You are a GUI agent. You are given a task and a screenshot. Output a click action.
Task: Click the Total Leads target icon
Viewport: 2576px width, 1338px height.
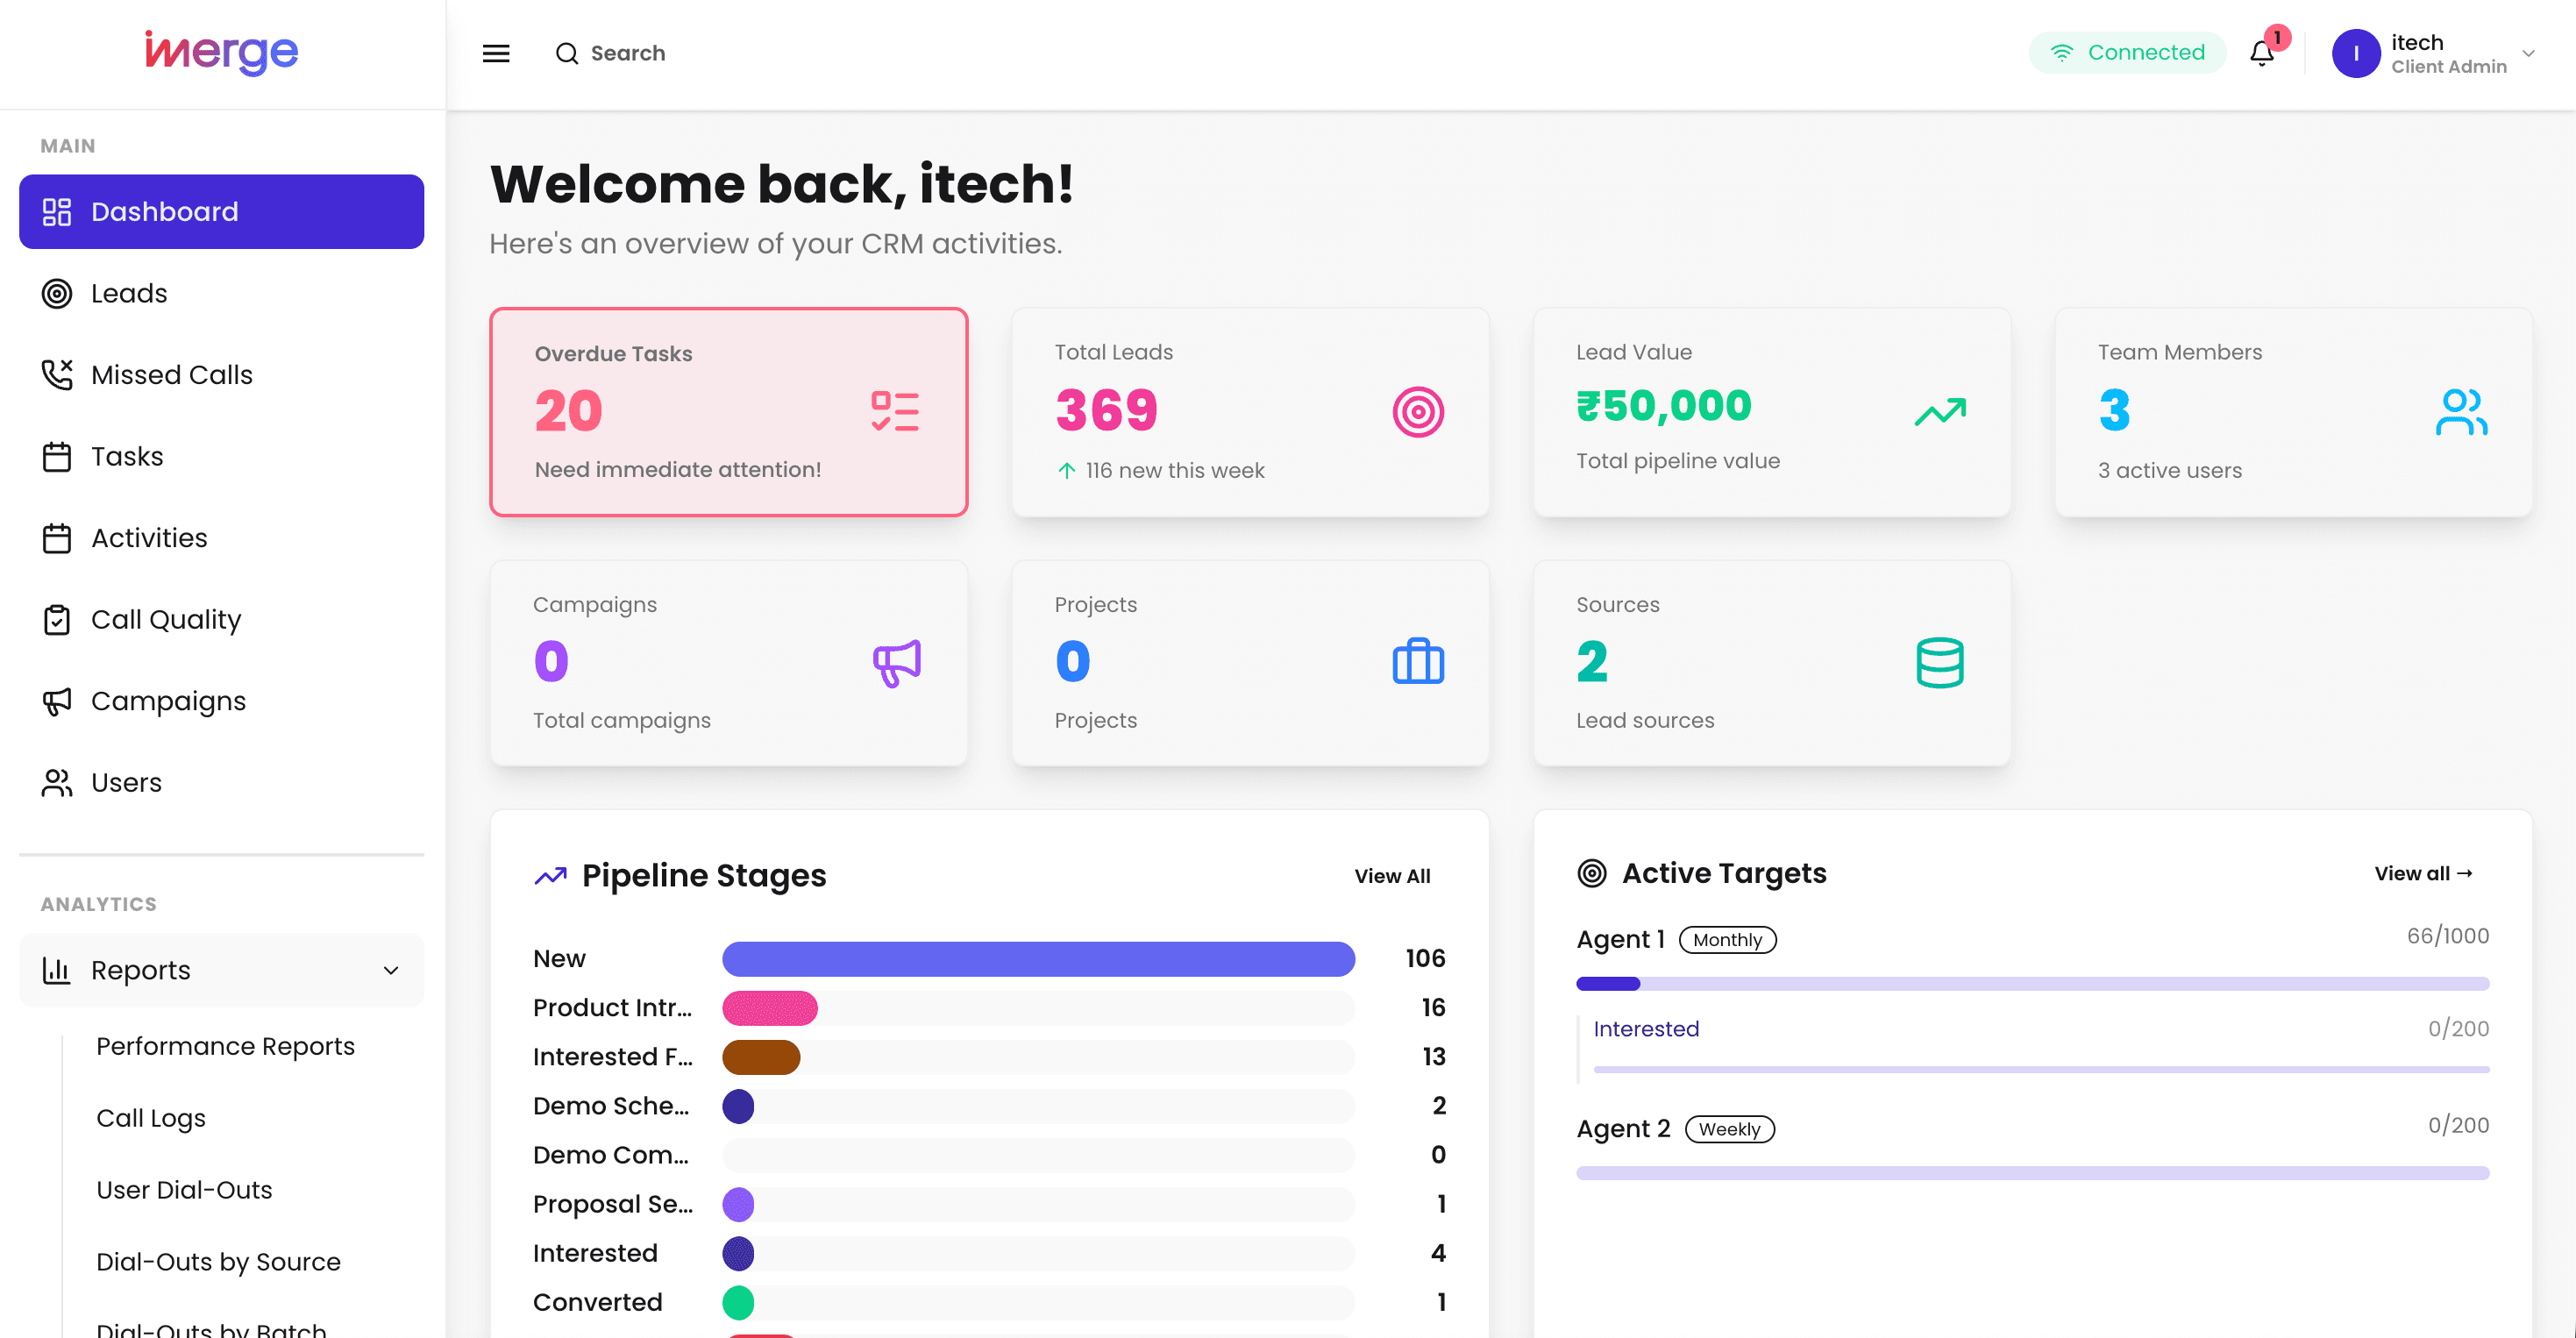1418,412
